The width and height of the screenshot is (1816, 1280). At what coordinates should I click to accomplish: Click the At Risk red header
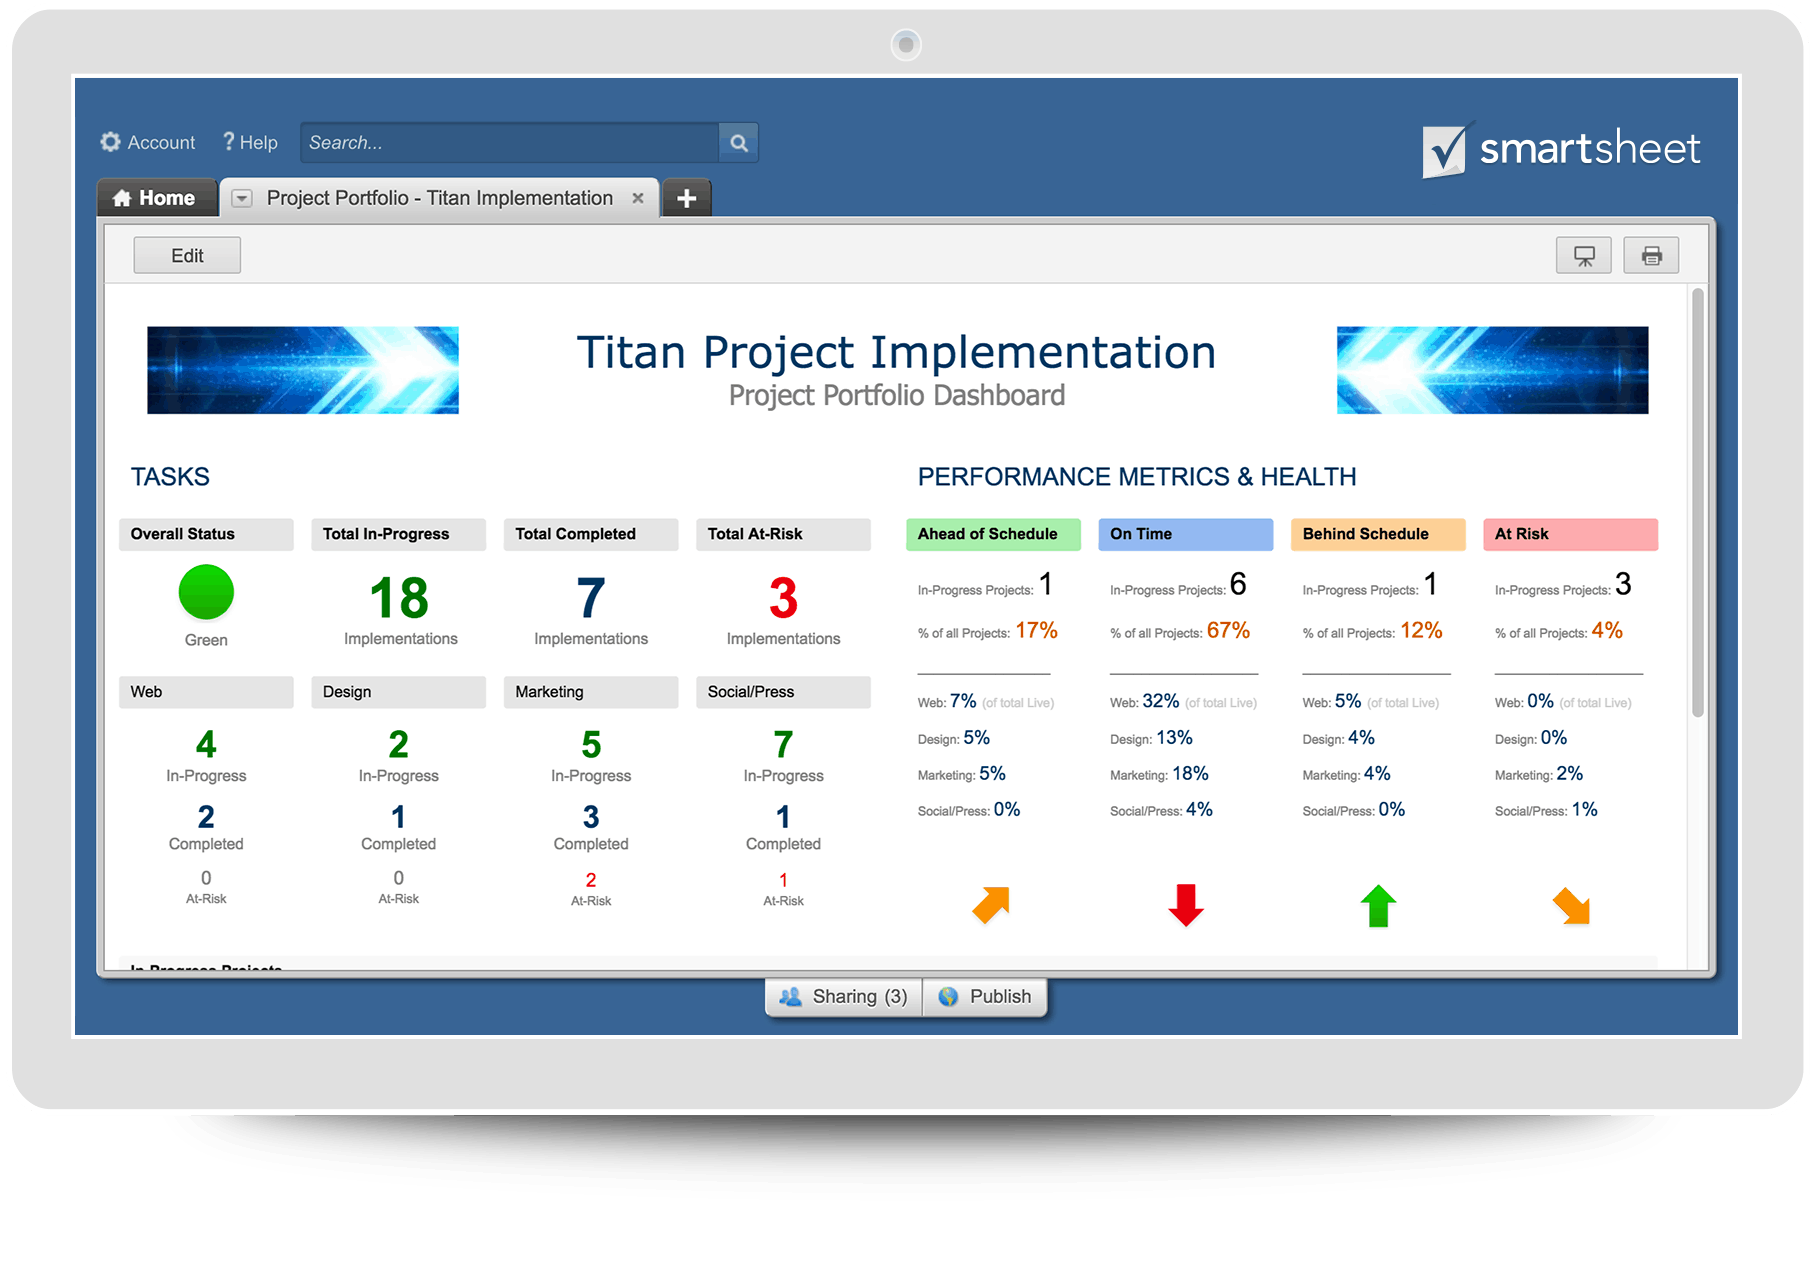(x=1570, y=534)
